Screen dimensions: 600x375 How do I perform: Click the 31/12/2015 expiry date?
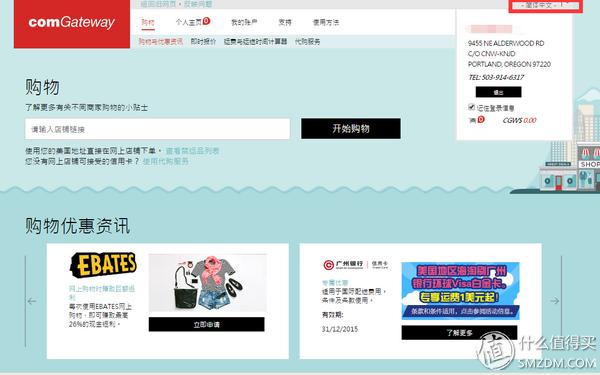coord(340,329)
